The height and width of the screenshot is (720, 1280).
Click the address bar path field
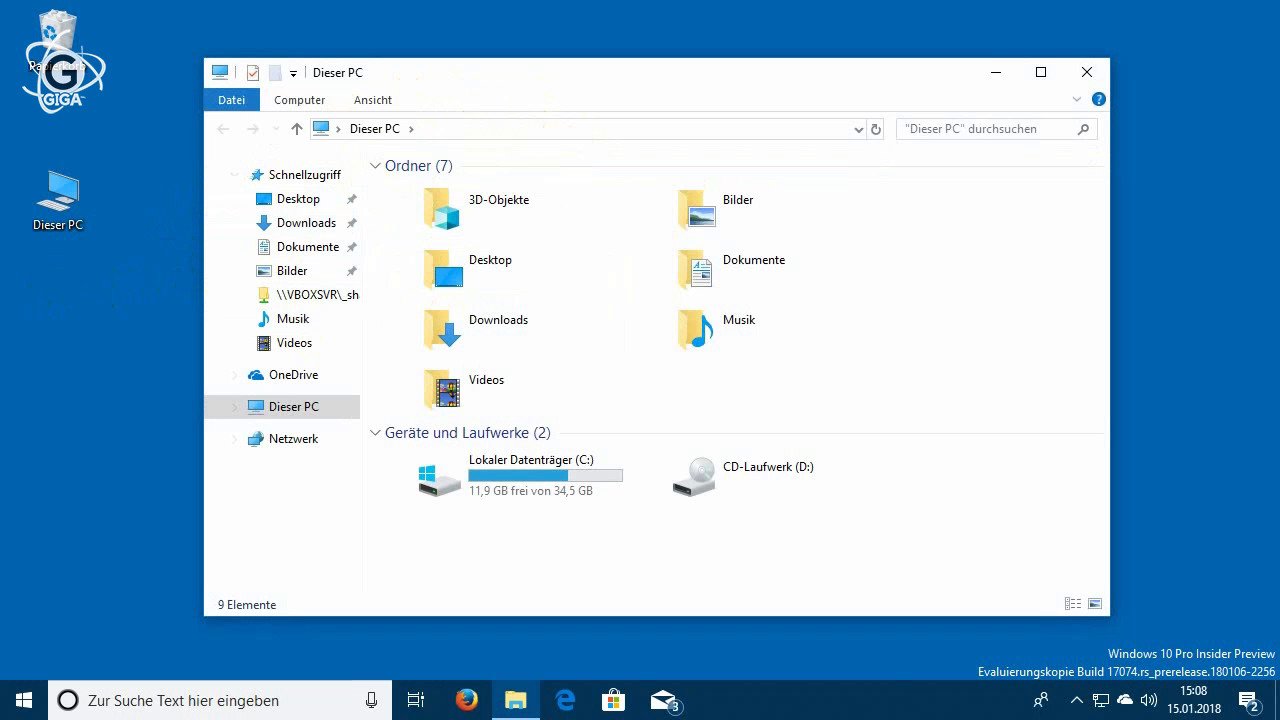click(588, 129)
